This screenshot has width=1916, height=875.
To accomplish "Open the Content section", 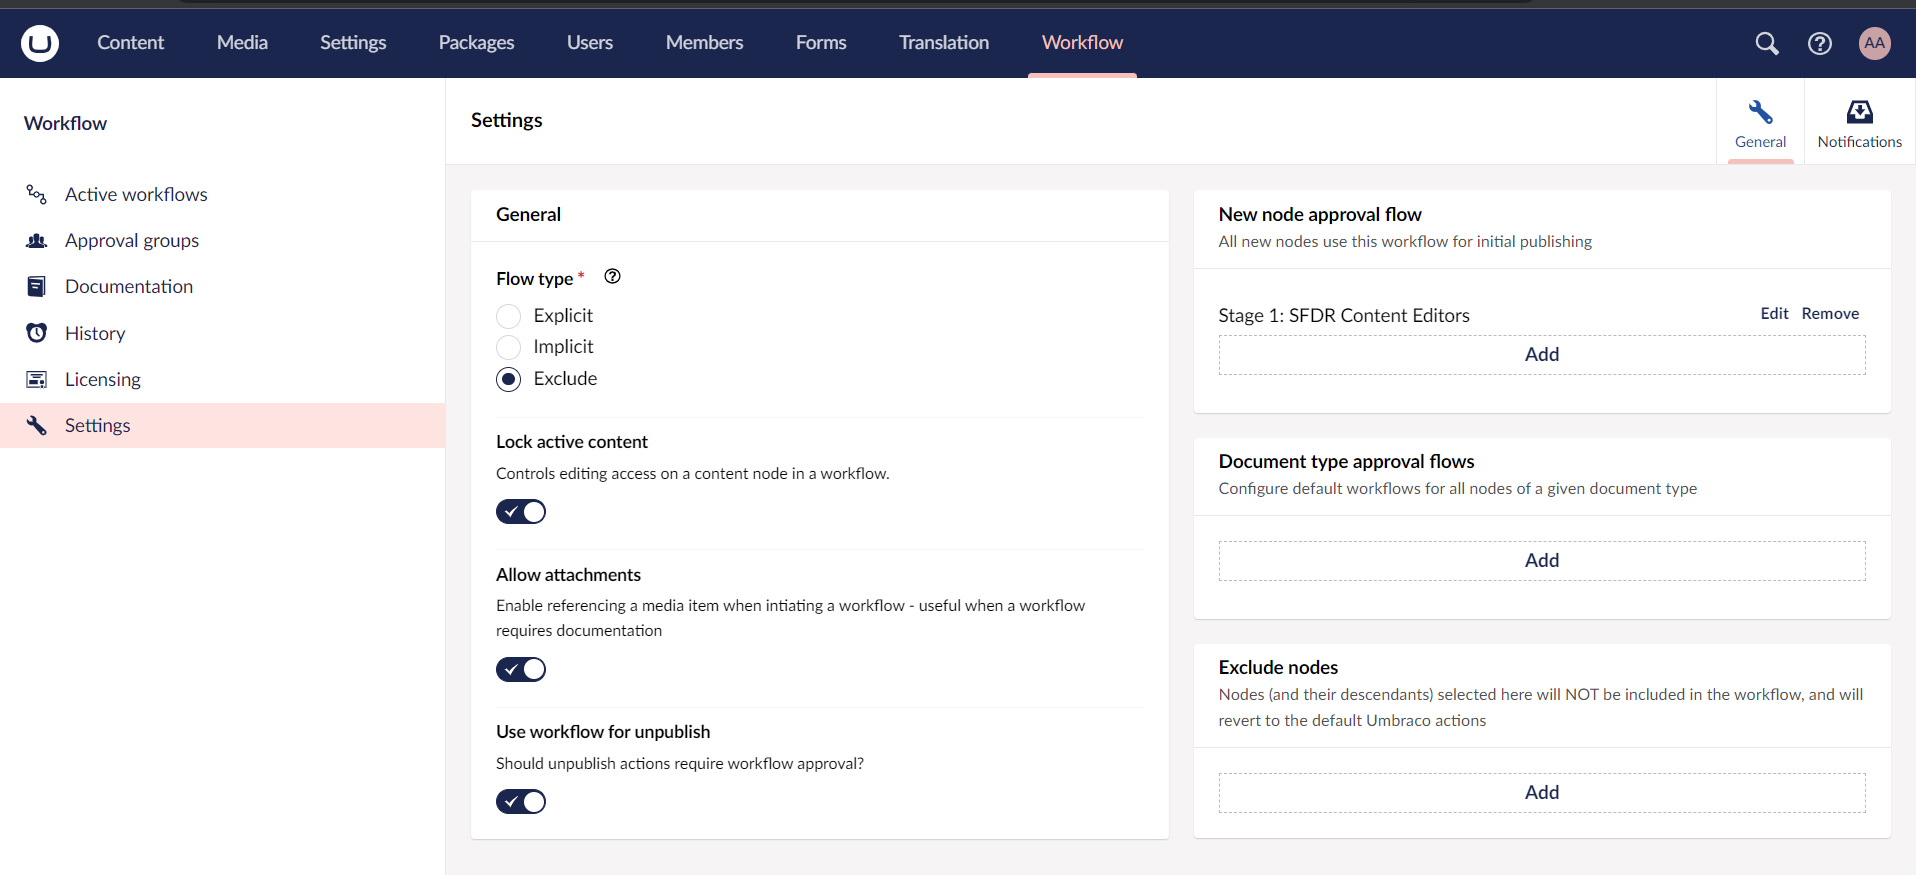I will tap(130, 43).
